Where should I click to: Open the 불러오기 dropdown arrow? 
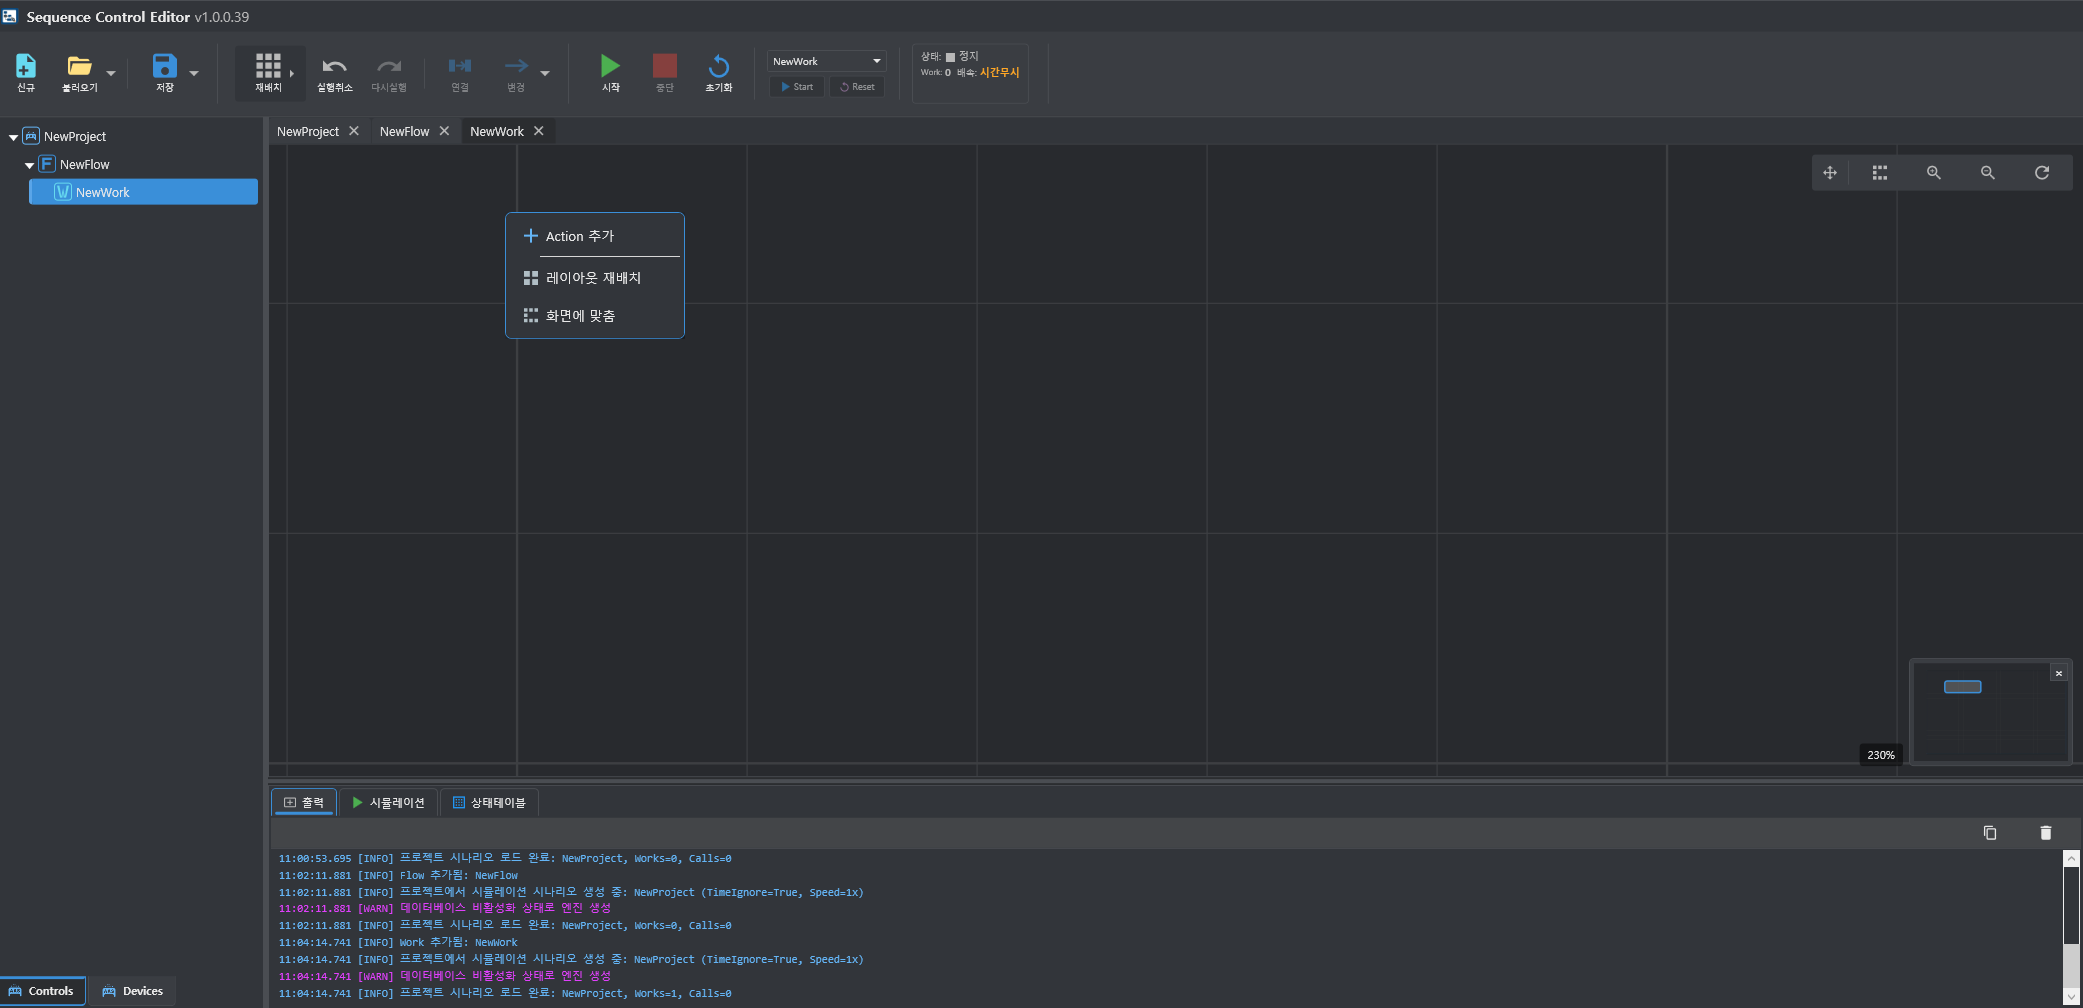coord(111,73)
